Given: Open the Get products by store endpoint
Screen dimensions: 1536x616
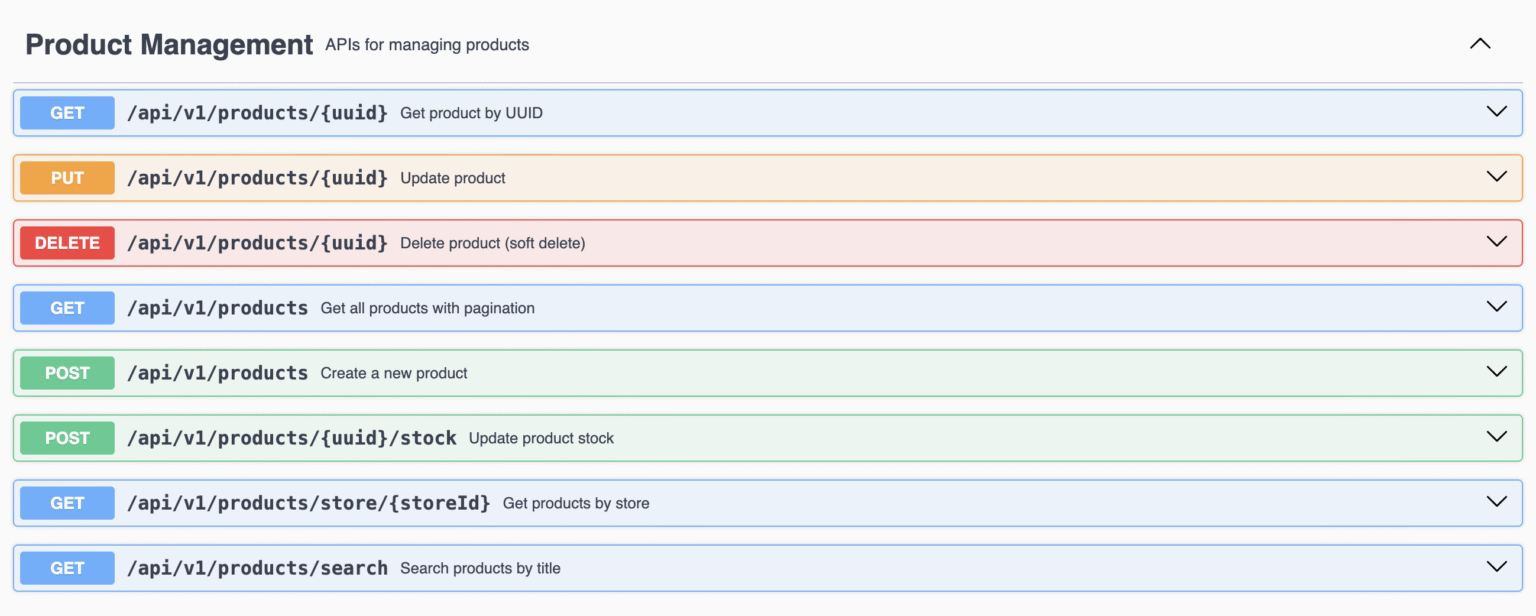Looking at the screenshot, I should [1497, 501].
